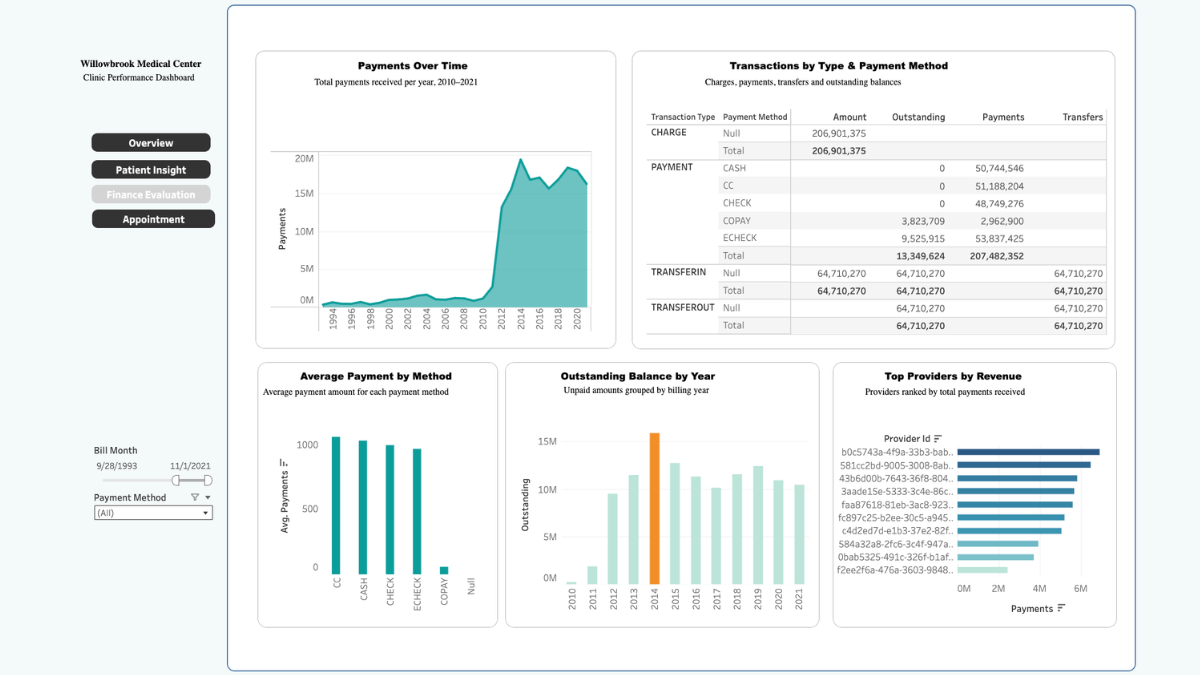
Task: Click the 2011 bar in Outstanding Balance chart
Action: (592, 575)
